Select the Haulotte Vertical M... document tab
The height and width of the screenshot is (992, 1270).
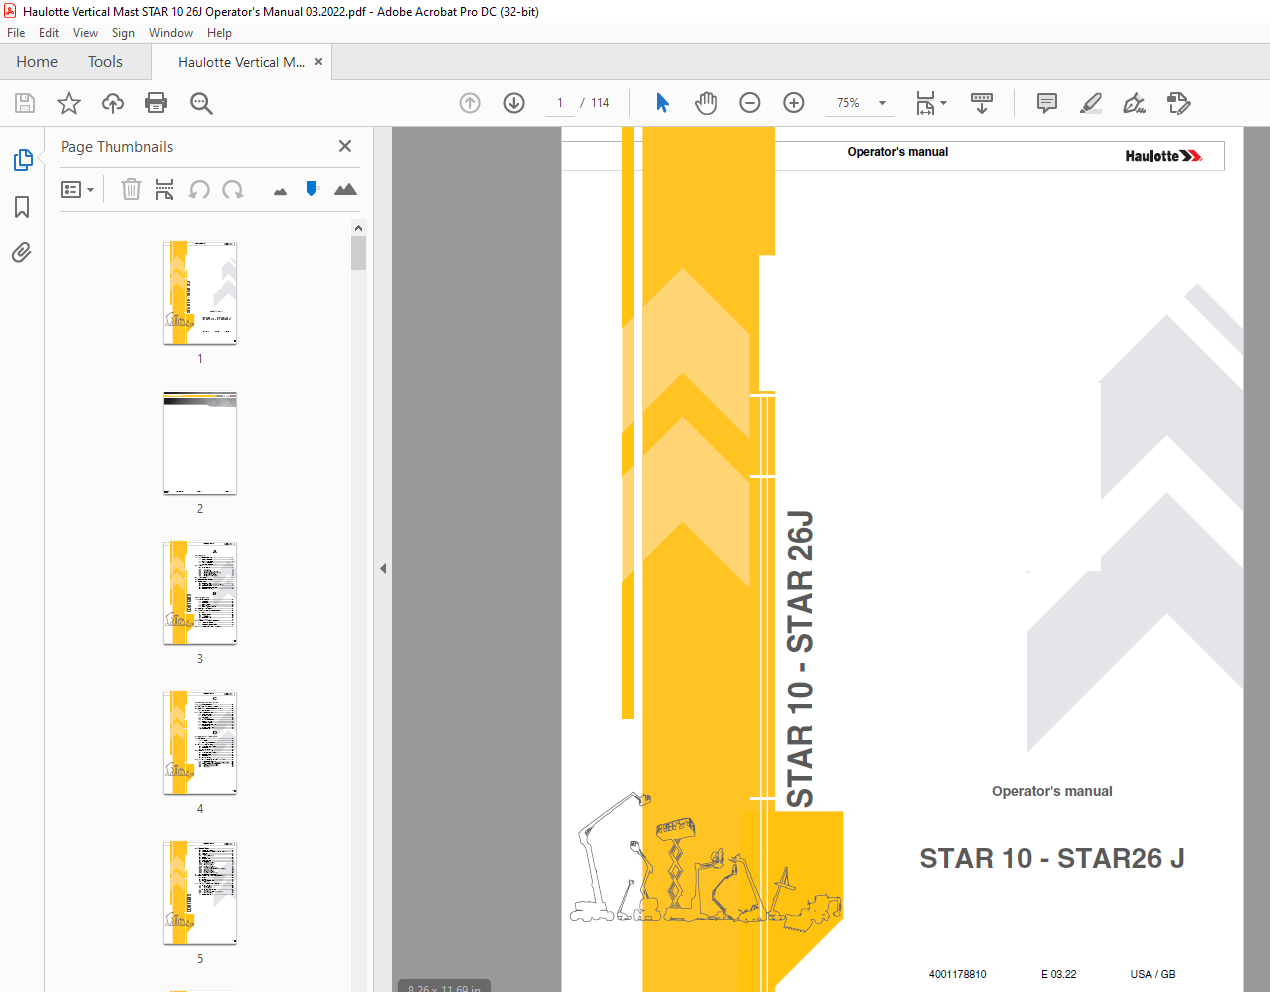point(241,62)
